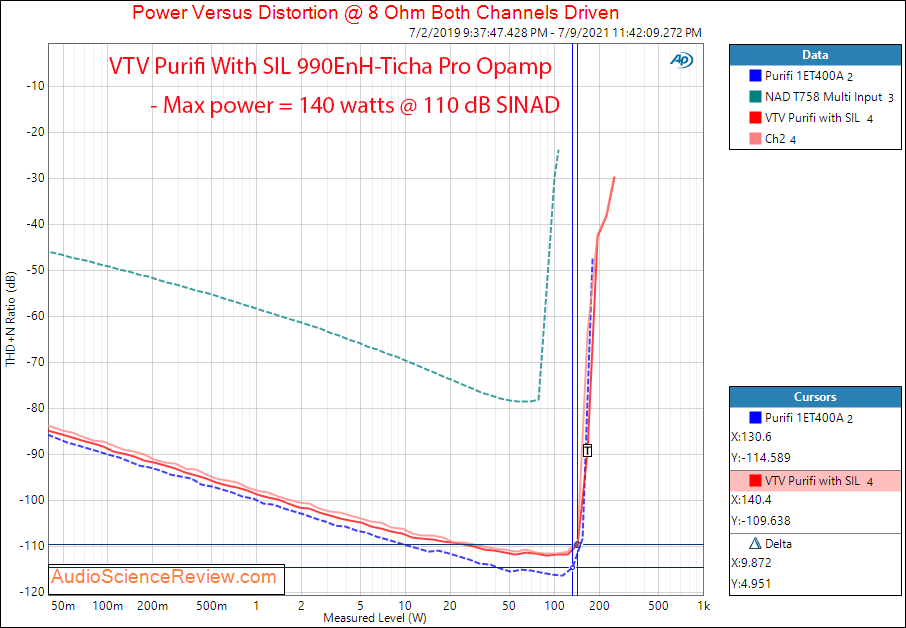Click the Delta triangle icon in Cursors
Image resolution: width=906 pixels, height=628 pixels.
point(755,544)
